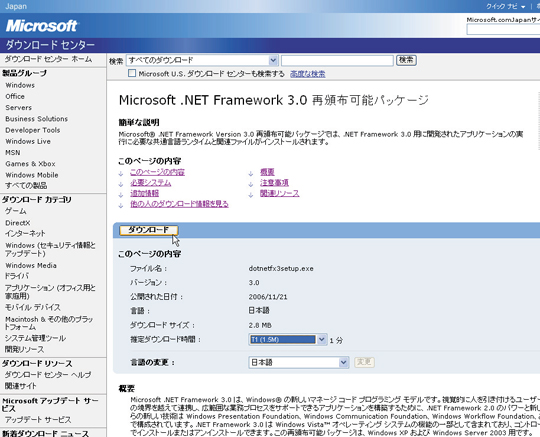
Task: Jump to このページの内容 link
Action: click(157, 172)
